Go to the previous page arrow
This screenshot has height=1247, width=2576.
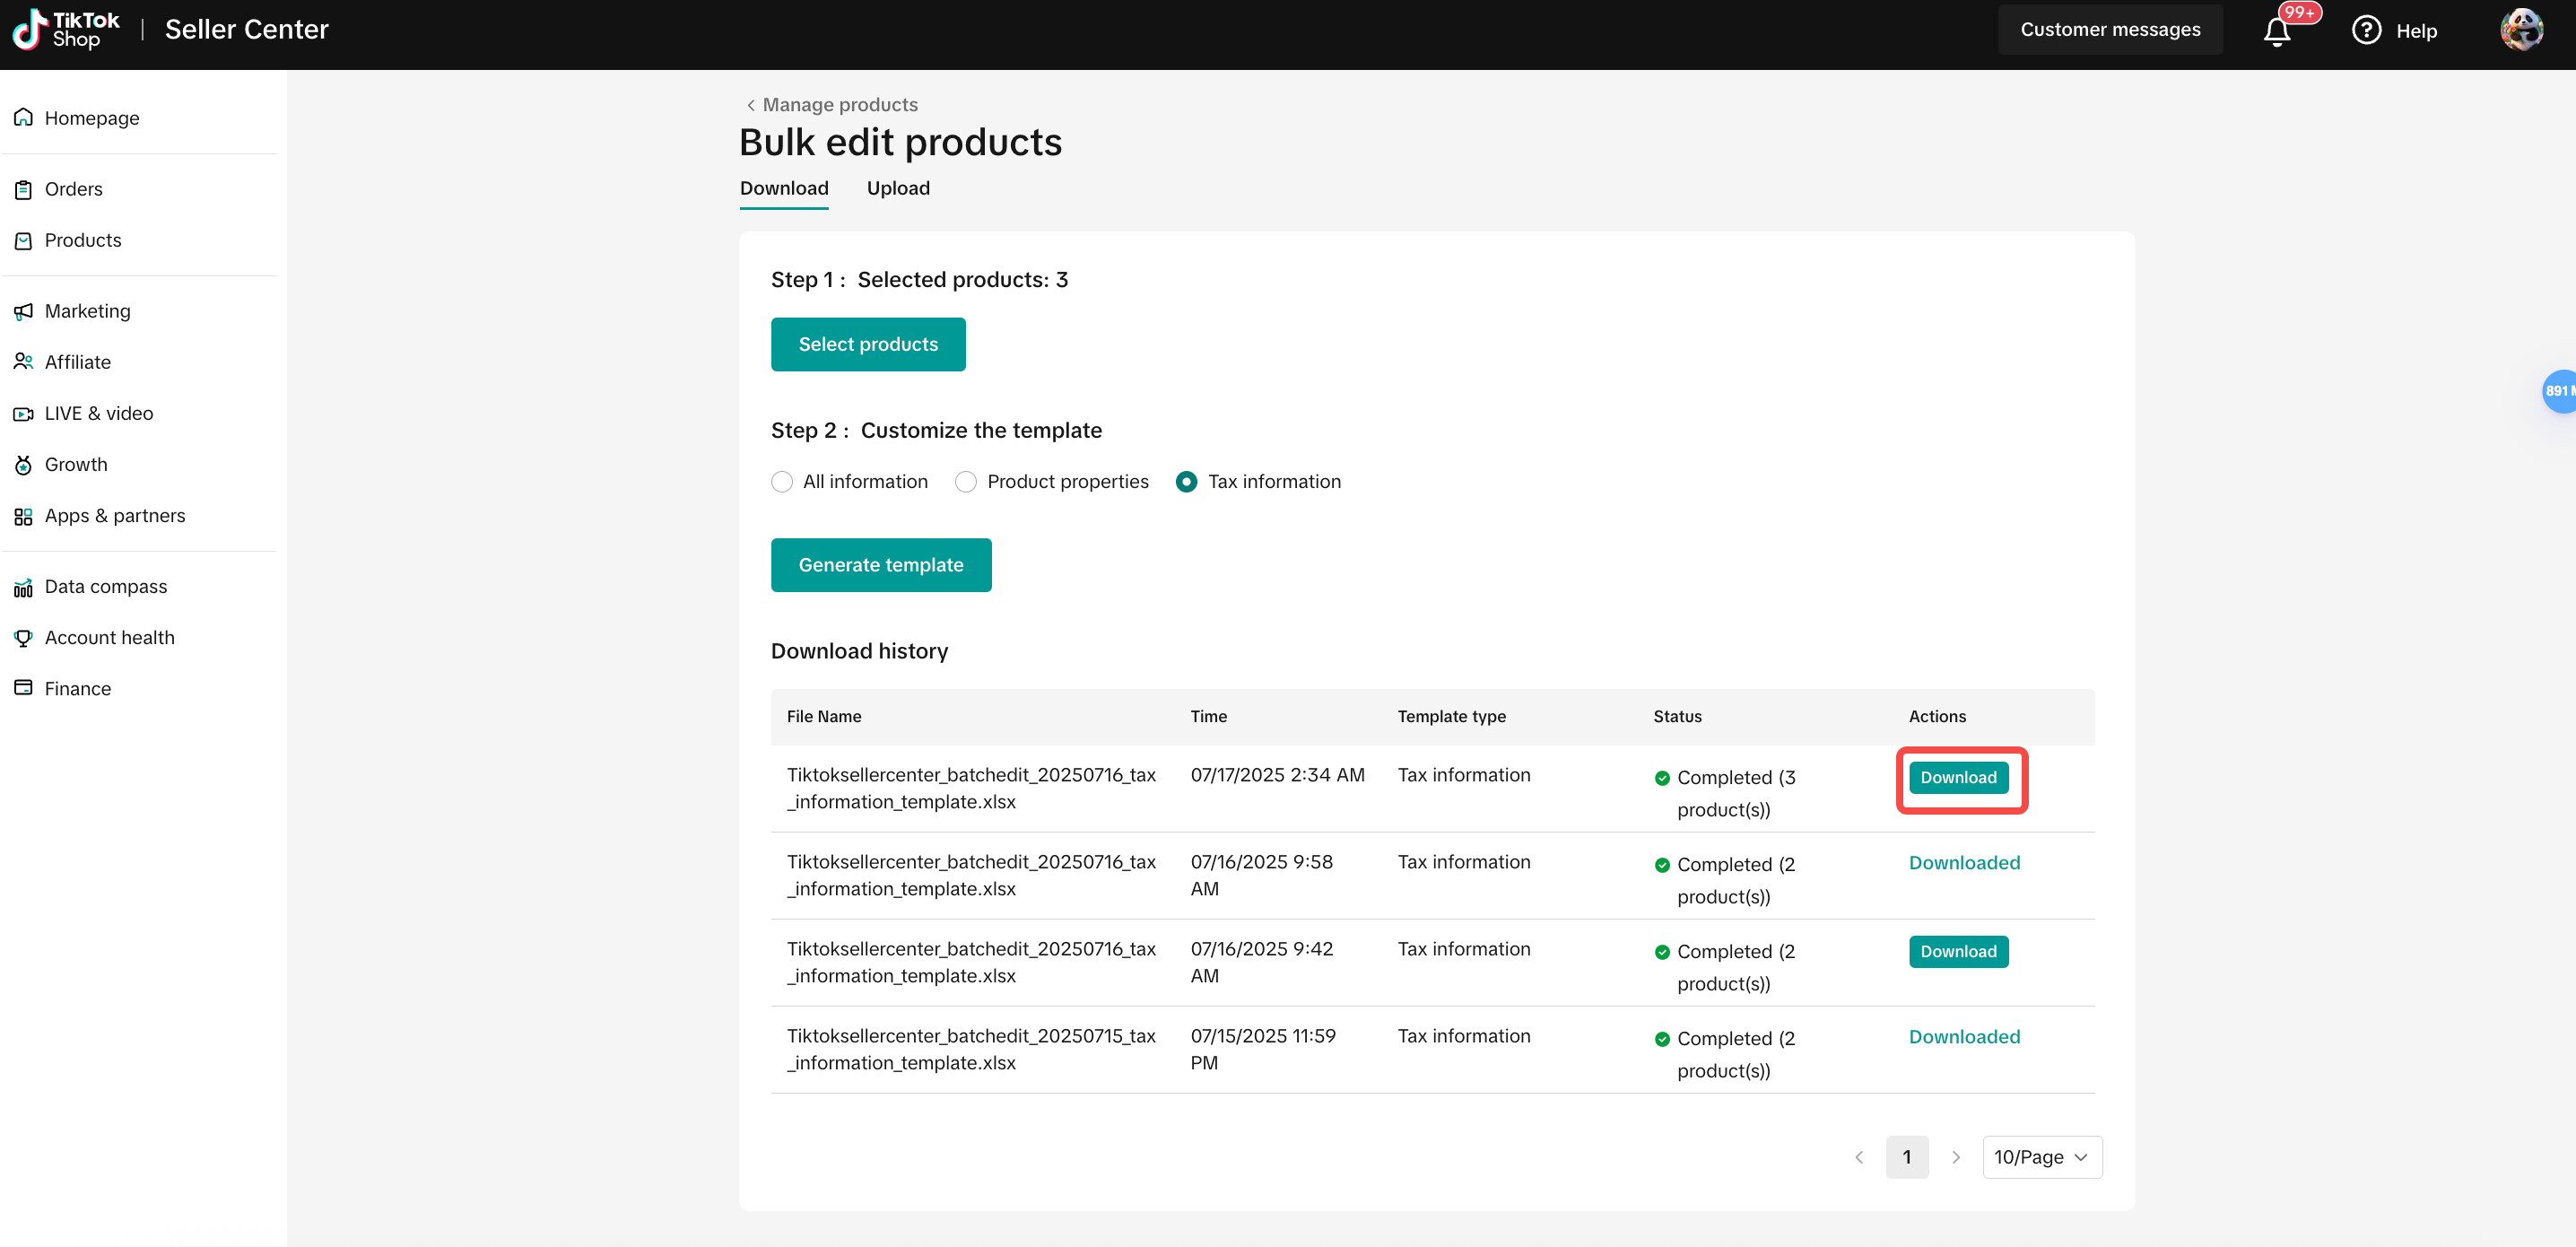click(1859, 1157)
